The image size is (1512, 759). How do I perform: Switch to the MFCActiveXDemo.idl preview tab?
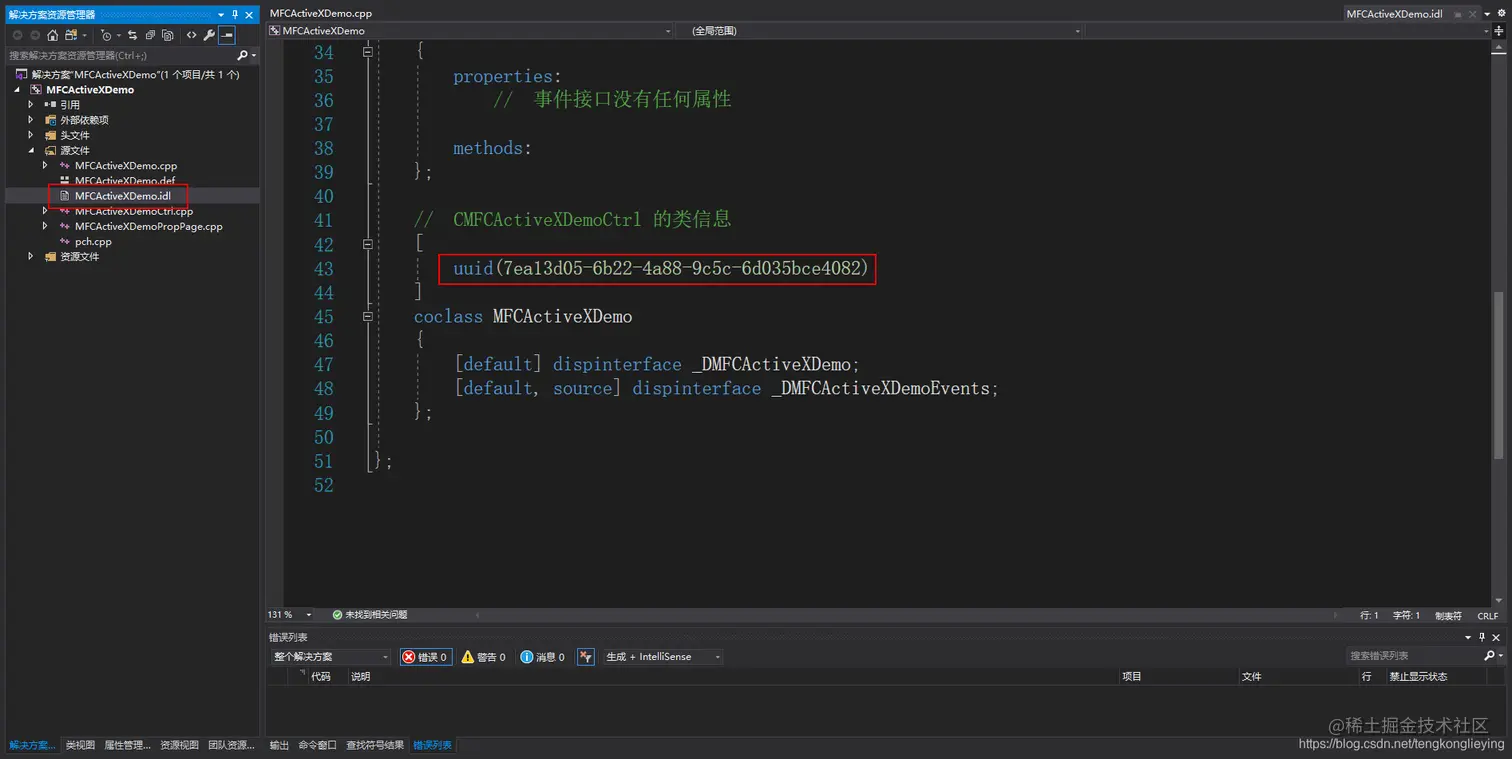[x=1394, y=14]
